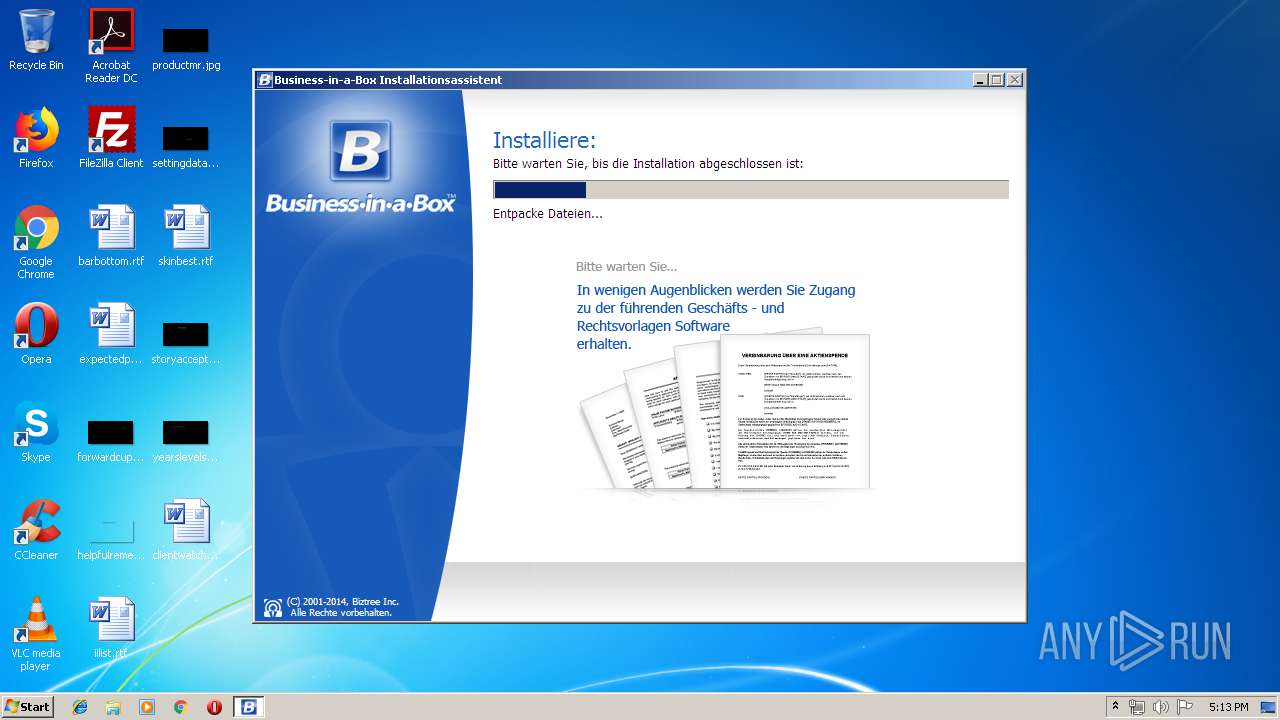
Task: Click the 'Installiere:' heading
Action: coord(544,141)
